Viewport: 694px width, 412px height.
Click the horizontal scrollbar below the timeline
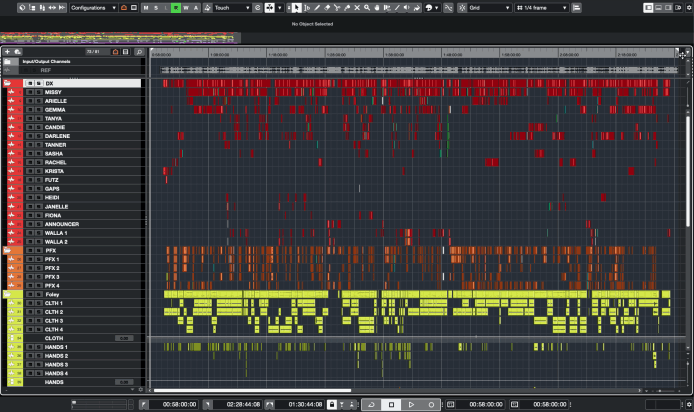(250, 390)
